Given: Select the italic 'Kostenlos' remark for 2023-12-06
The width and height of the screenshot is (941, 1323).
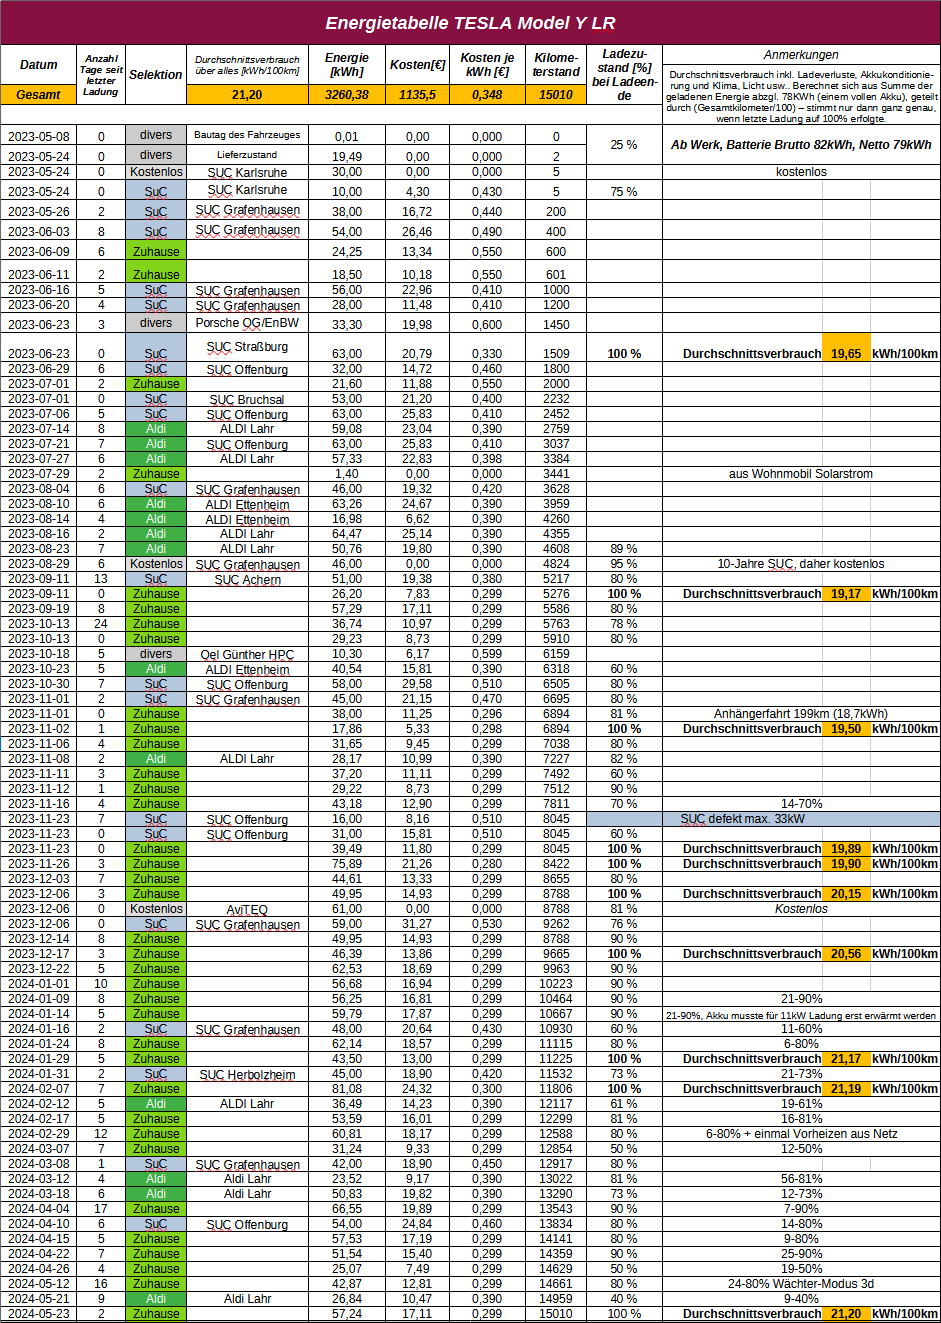Looking at the screenshot, I should pyautogui.click(x=801, y=909).
